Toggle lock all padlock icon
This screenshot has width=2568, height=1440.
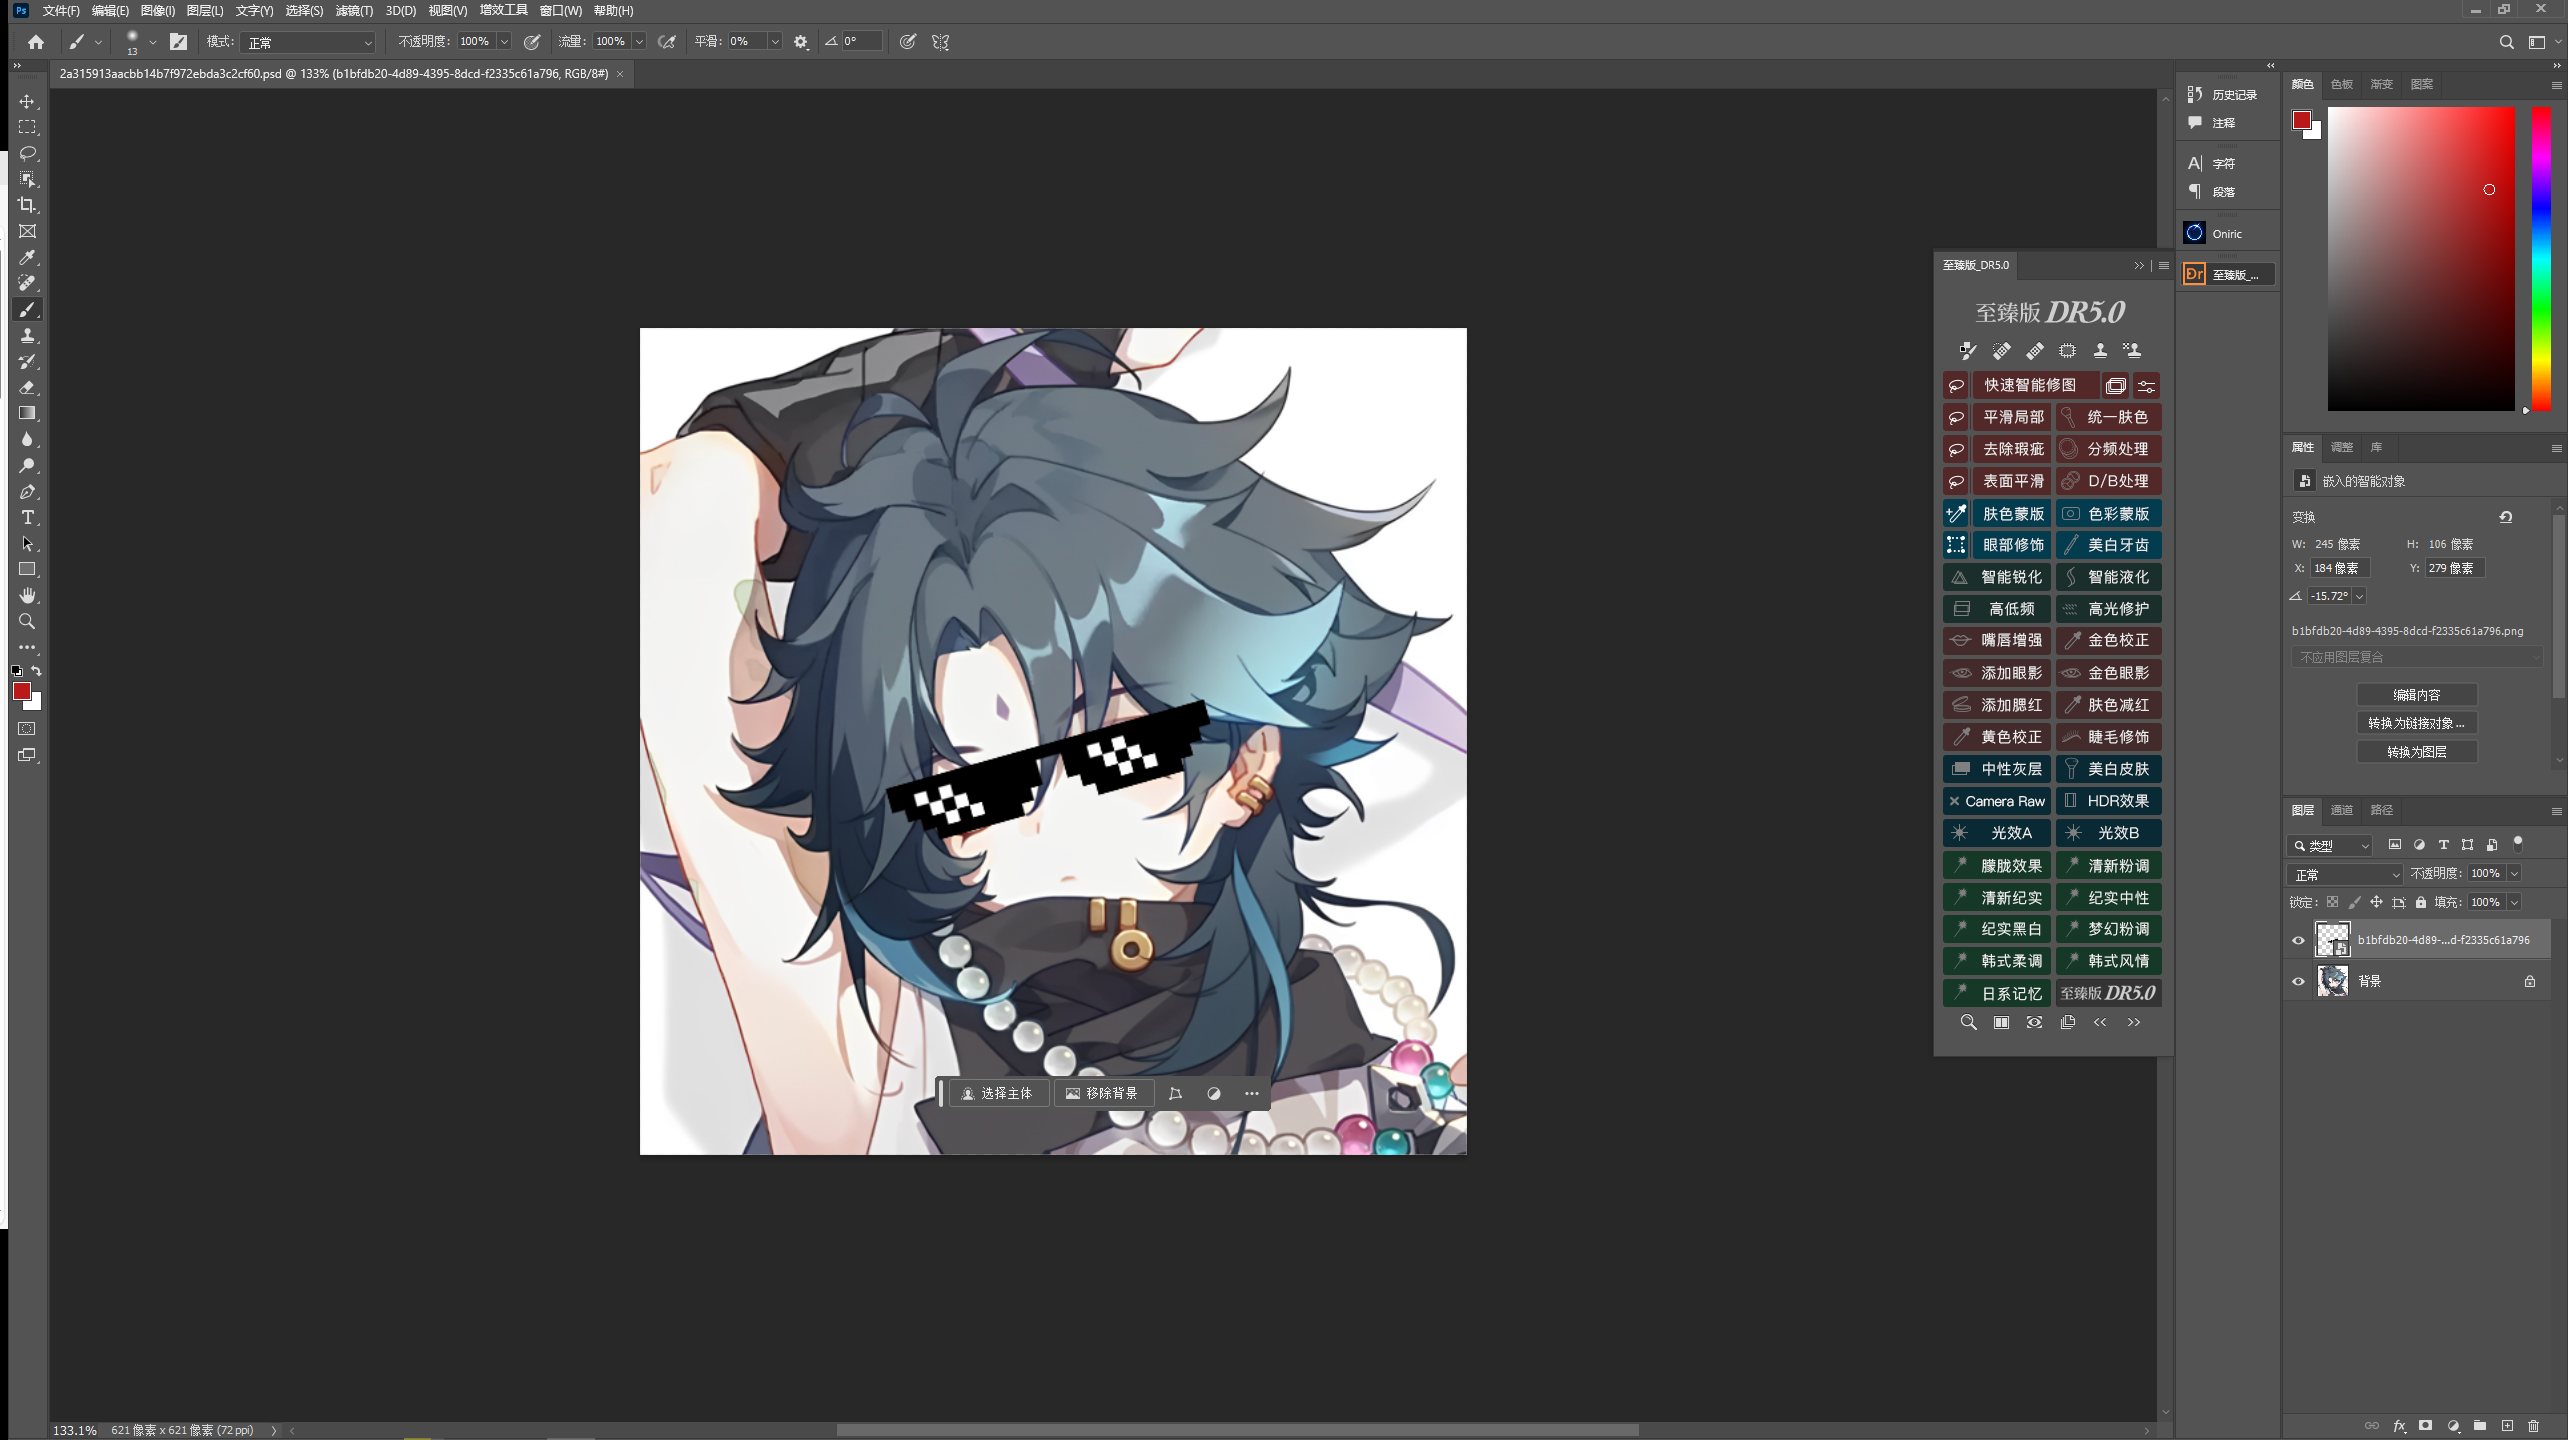tap(2421, 902)
